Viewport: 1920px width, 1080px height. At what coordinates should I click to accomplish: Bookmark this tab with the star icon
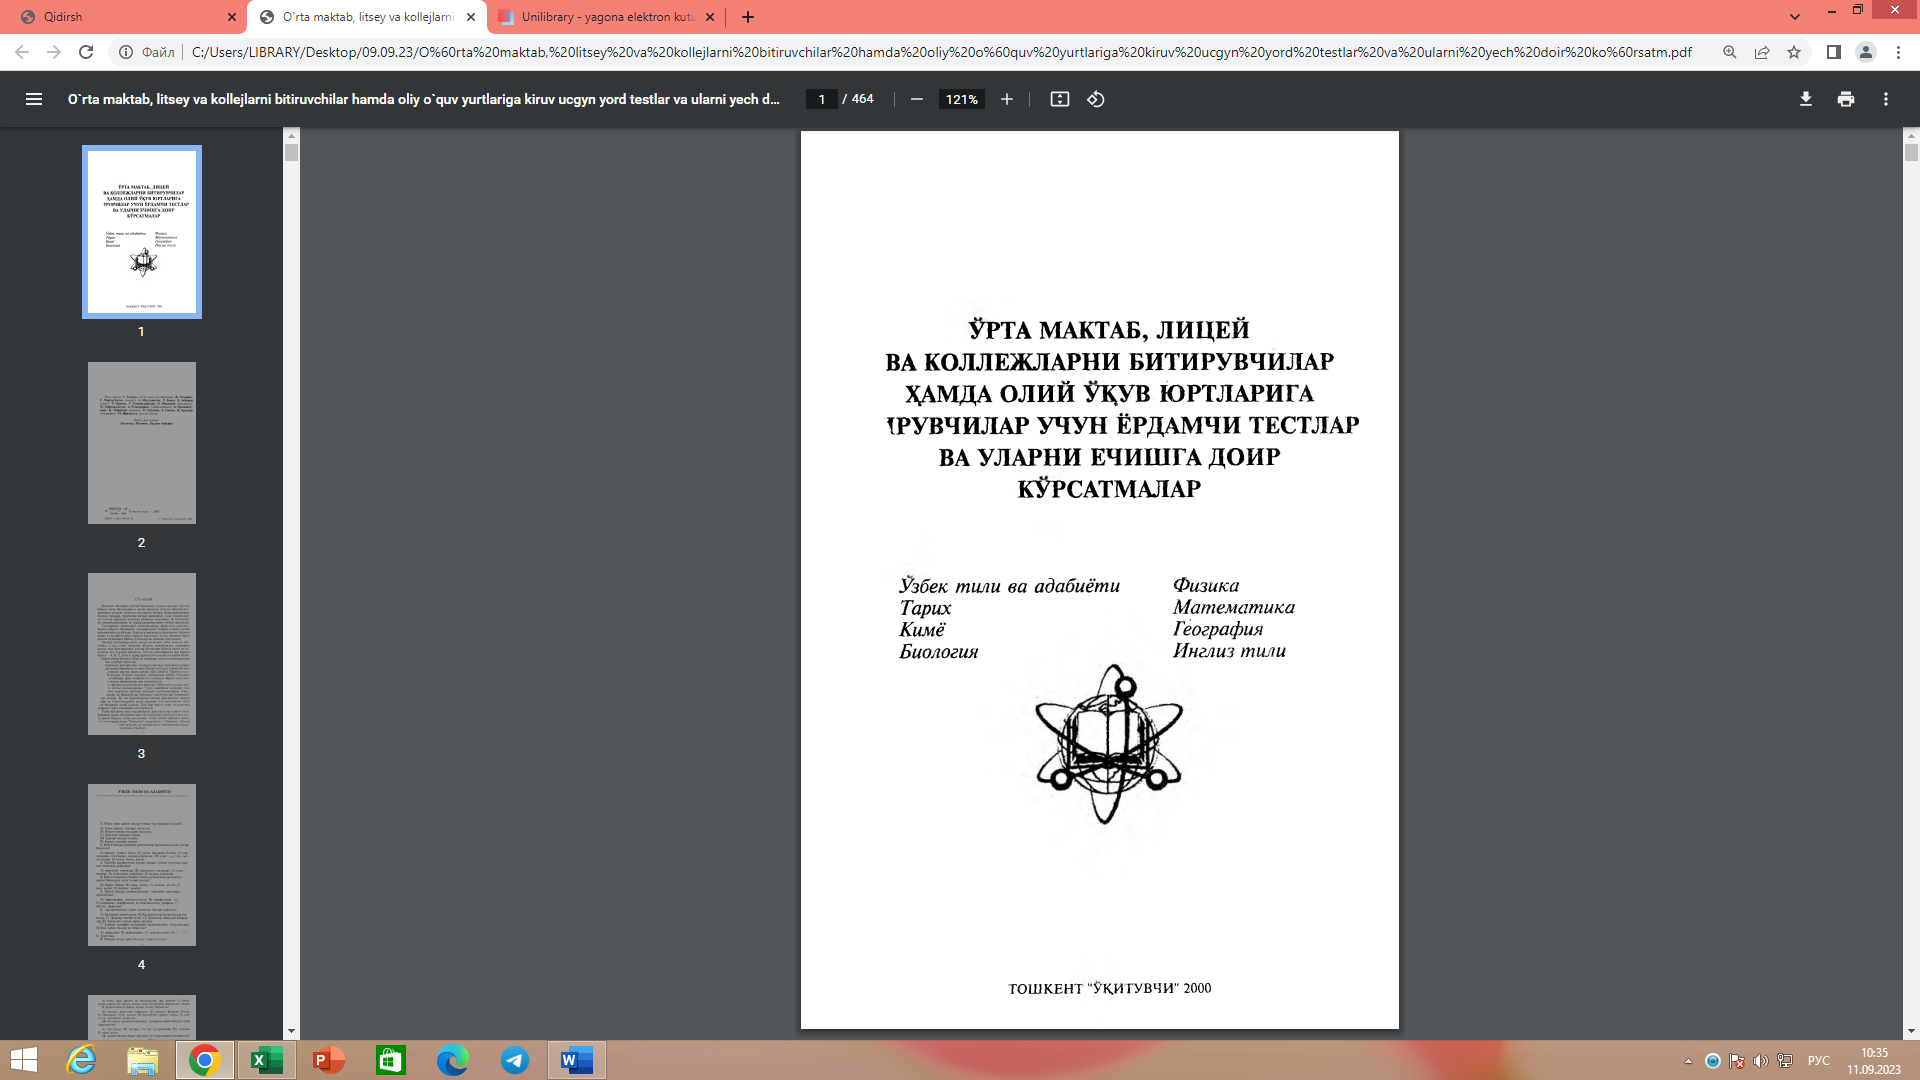1794,52
